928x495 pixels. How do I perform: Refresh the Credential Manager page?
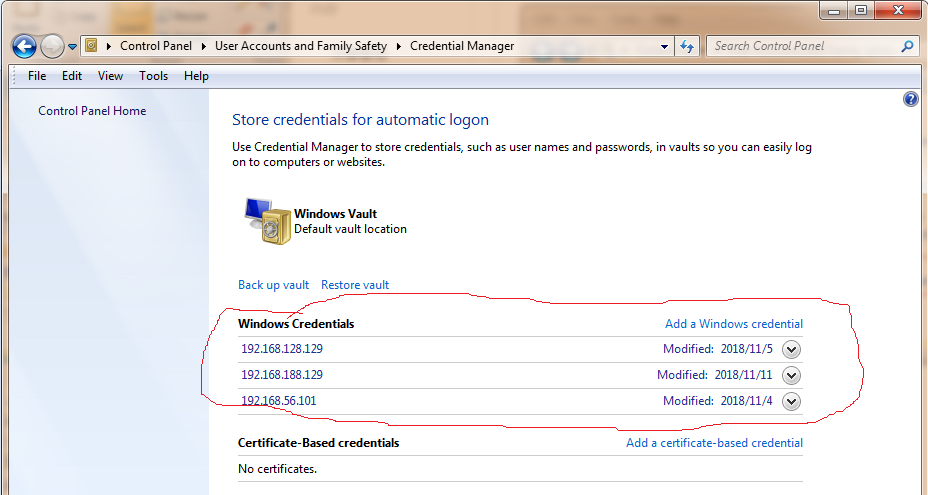pyautogui.click(x=687, y=46)
